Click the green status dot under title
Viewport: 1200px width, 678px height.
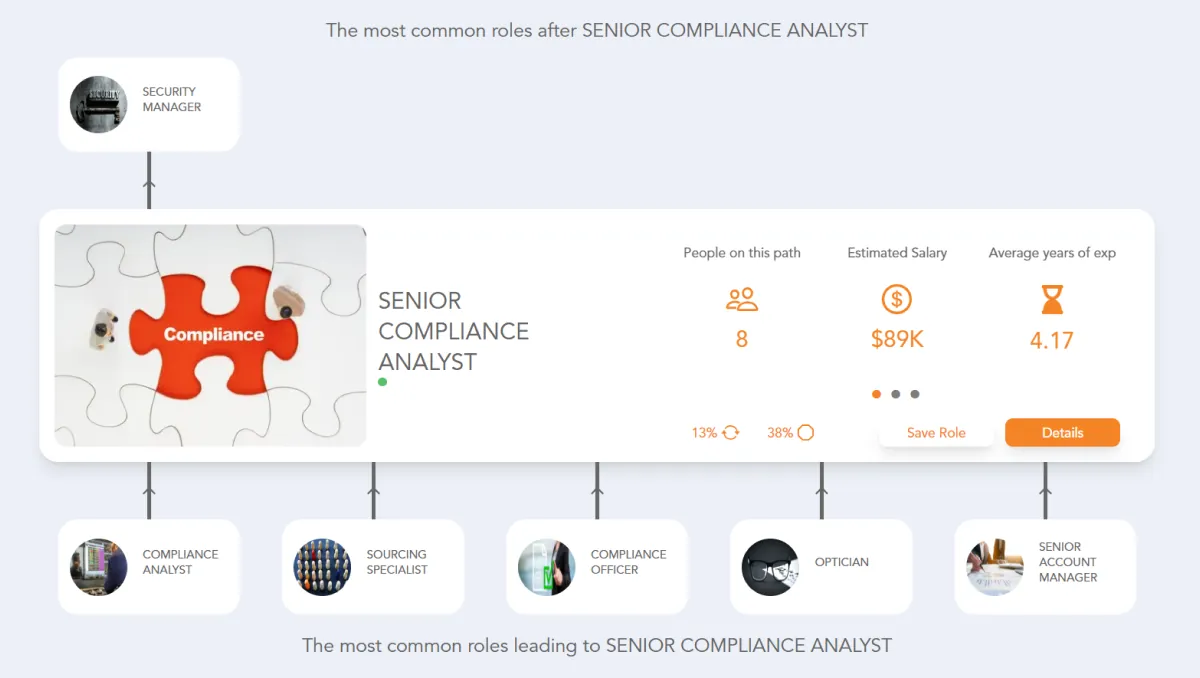382,382
